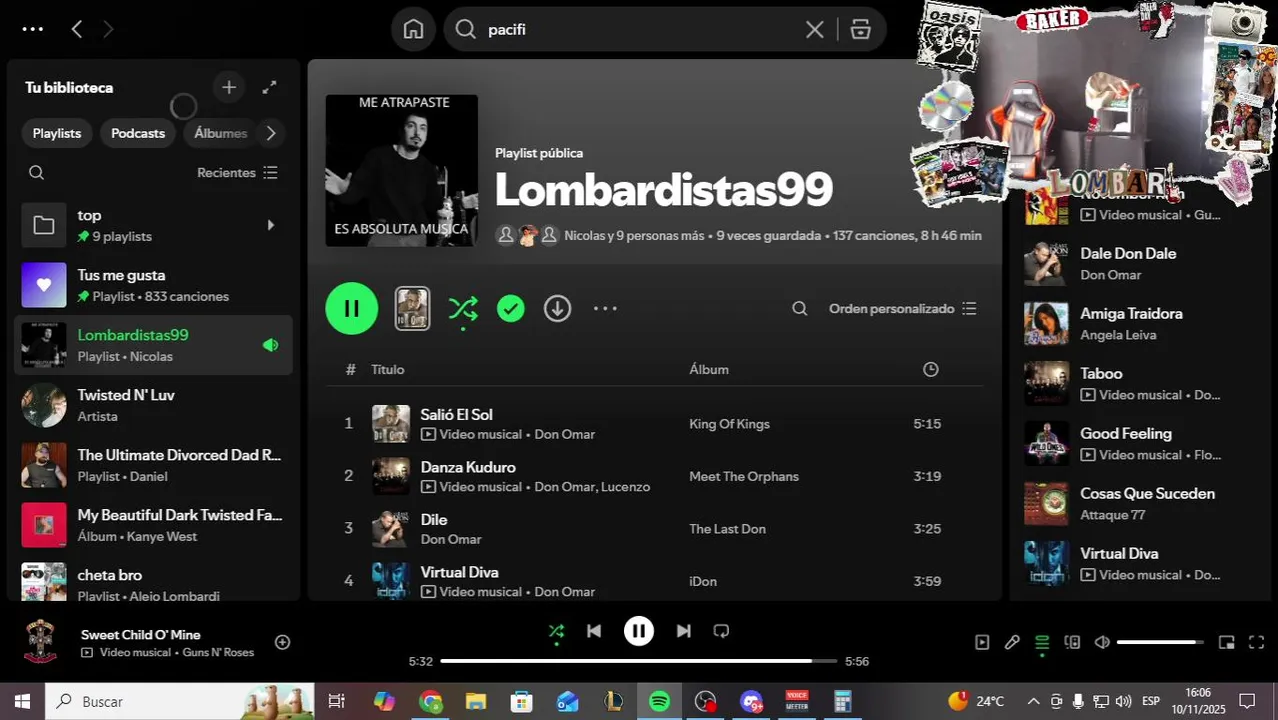
Task: Toggle the lyrics microphone icon
Action: coord(1012,642)
